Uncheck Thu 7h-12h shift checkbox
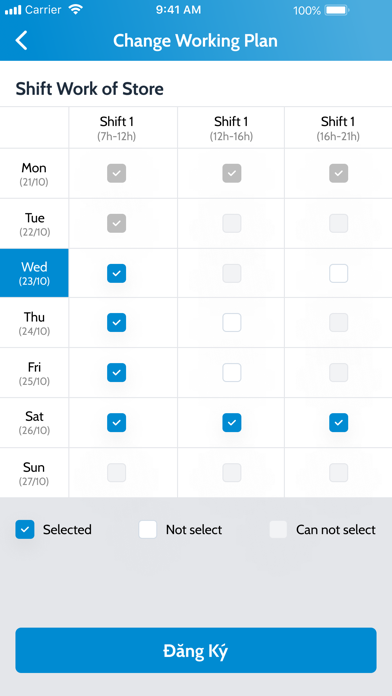The height and width of the screenshot is (696, 392). pyautogui.click(x=116, y=323)
